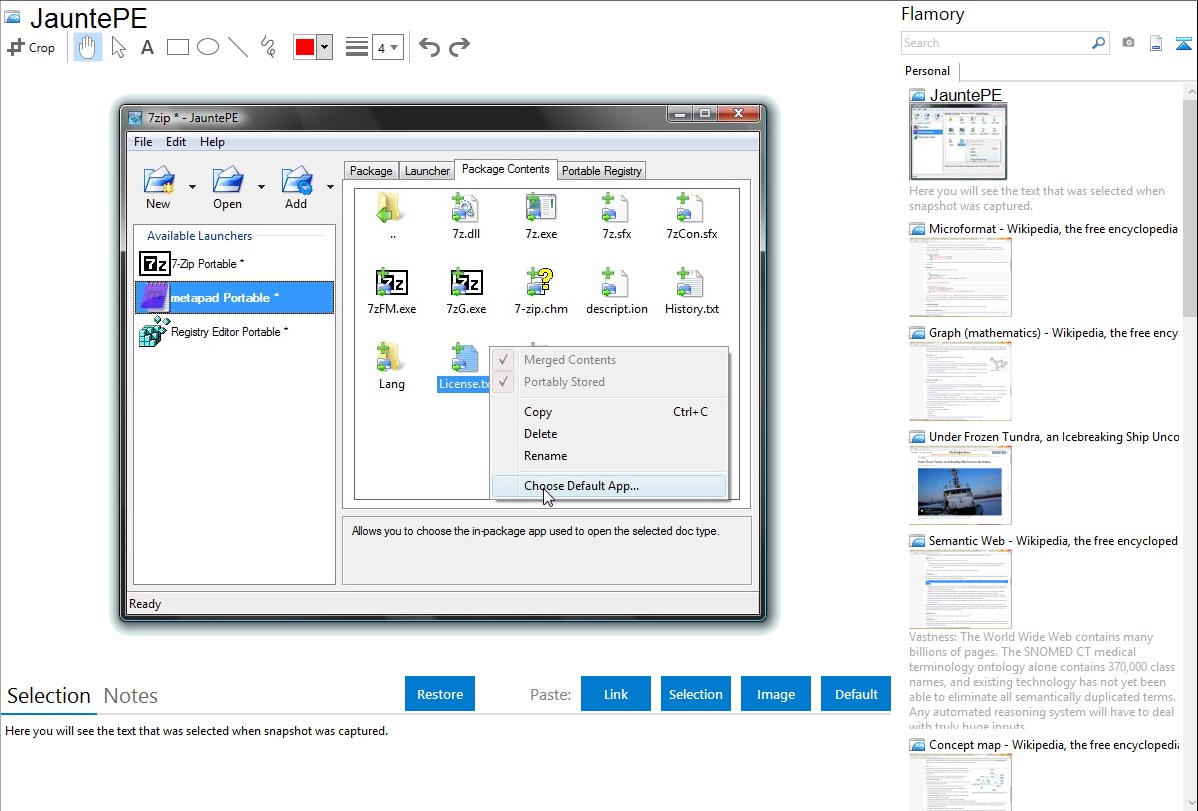1198x811 pixels.
Task: Click the camera capture icon in Flamory
Action: [x=1128, y=43]
